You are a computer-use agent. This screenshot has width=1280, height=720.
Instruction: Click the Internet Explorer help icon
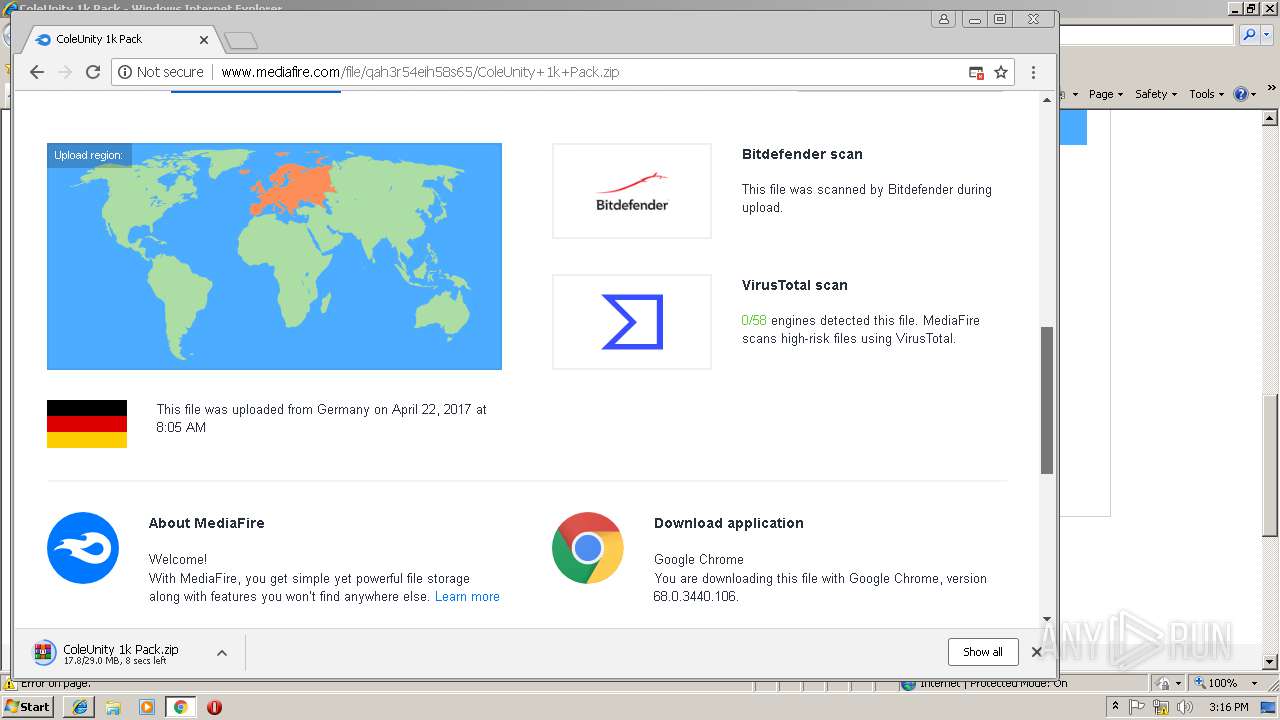[x=1241, y=94]
